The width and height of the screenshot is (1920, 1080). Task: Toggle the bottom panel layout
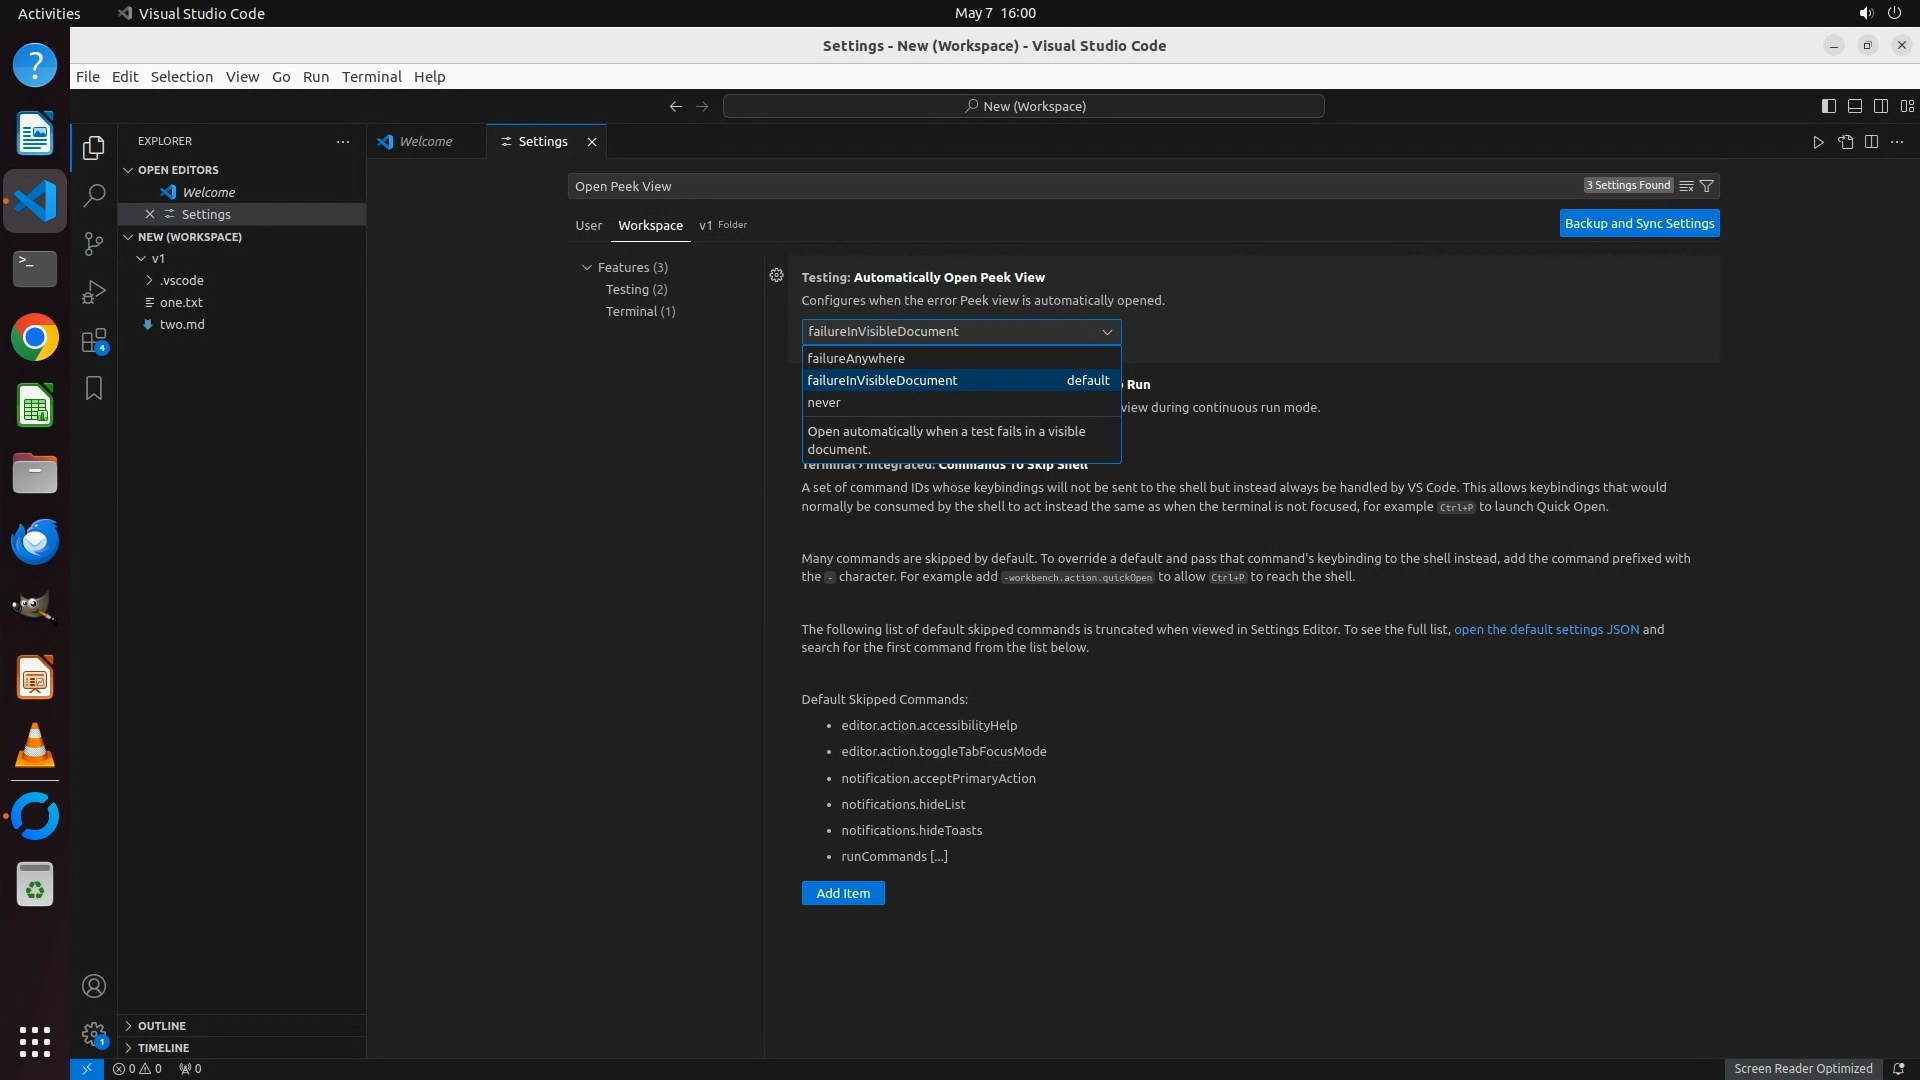point(1854,106)
